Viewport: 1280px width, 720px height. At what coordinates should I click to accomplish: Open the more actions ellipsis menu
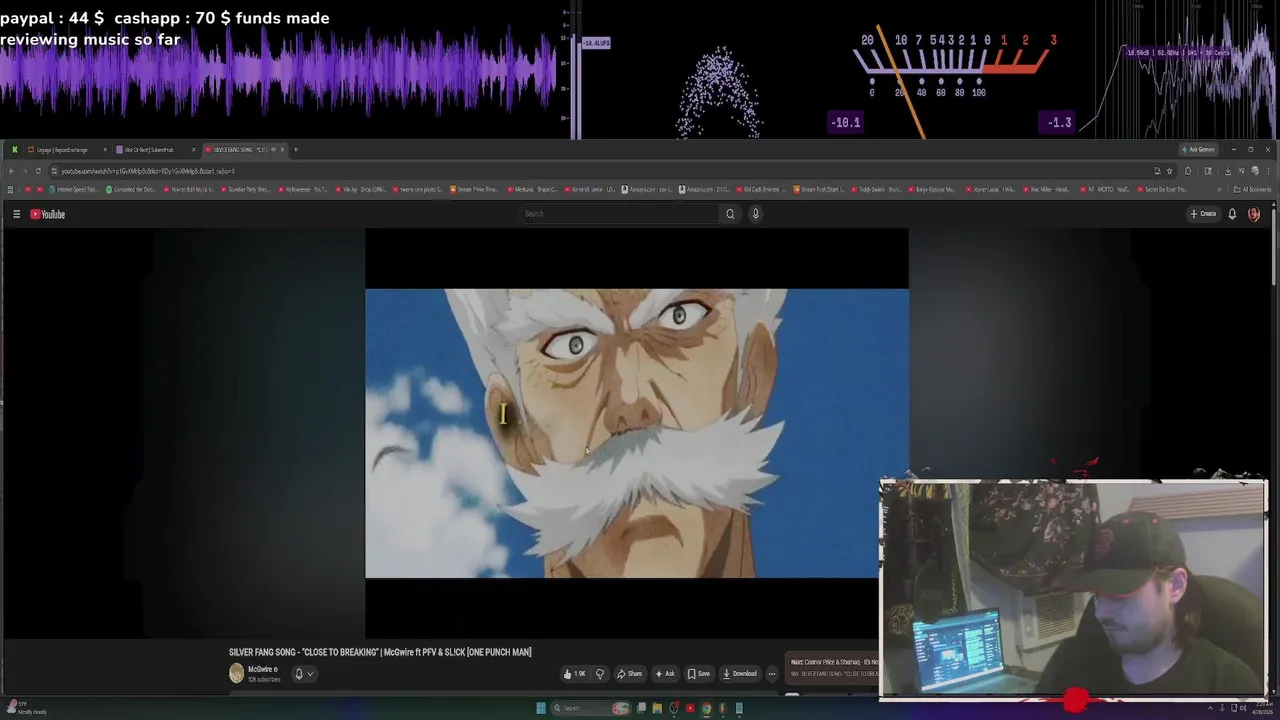pyautogui.click(x=771, y=674)
